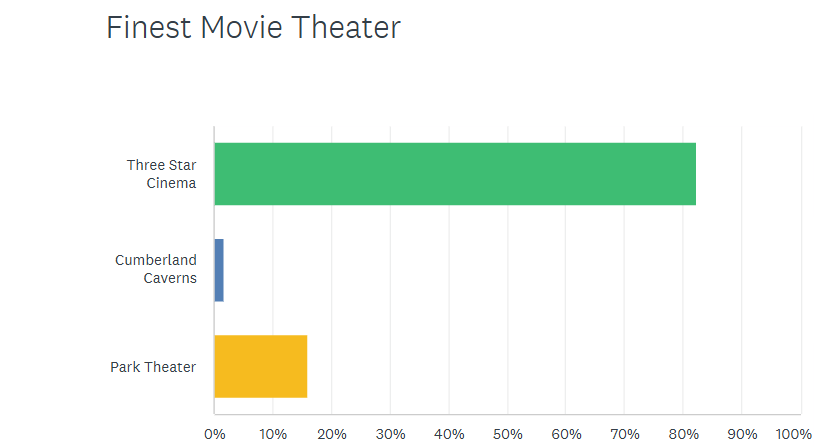Image resolution: width=817 pixels, height=447 pixels.
Task: Click the 100% tick label
Action: pos(795,434)
